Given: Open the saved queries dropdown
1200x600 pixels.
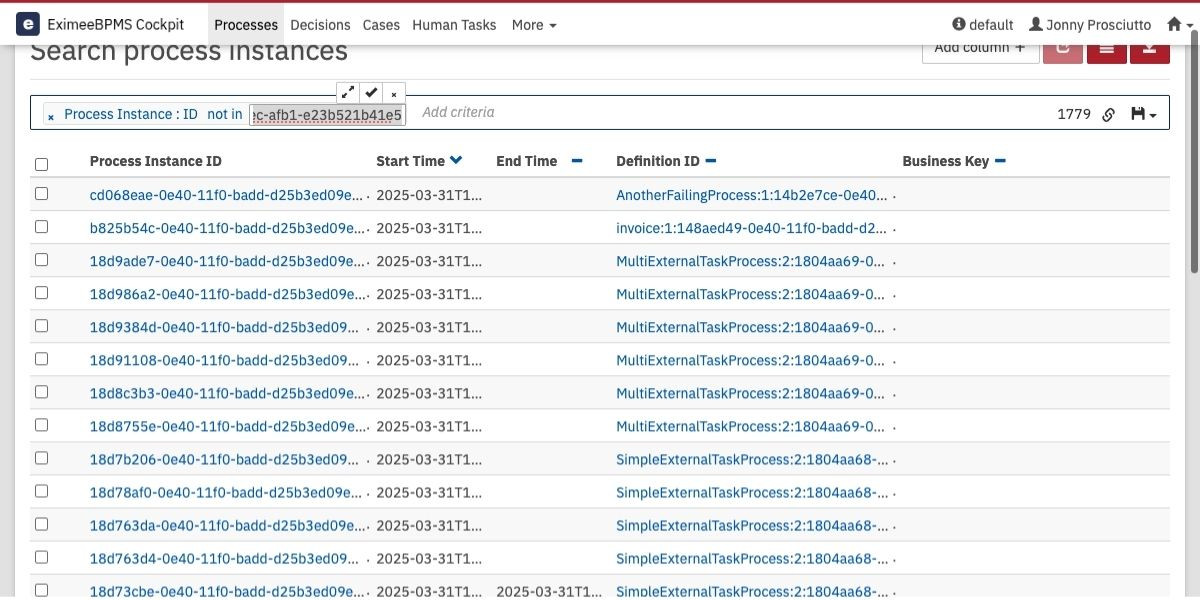Looking at the screenshot, I should click(x=1143, y=115).
